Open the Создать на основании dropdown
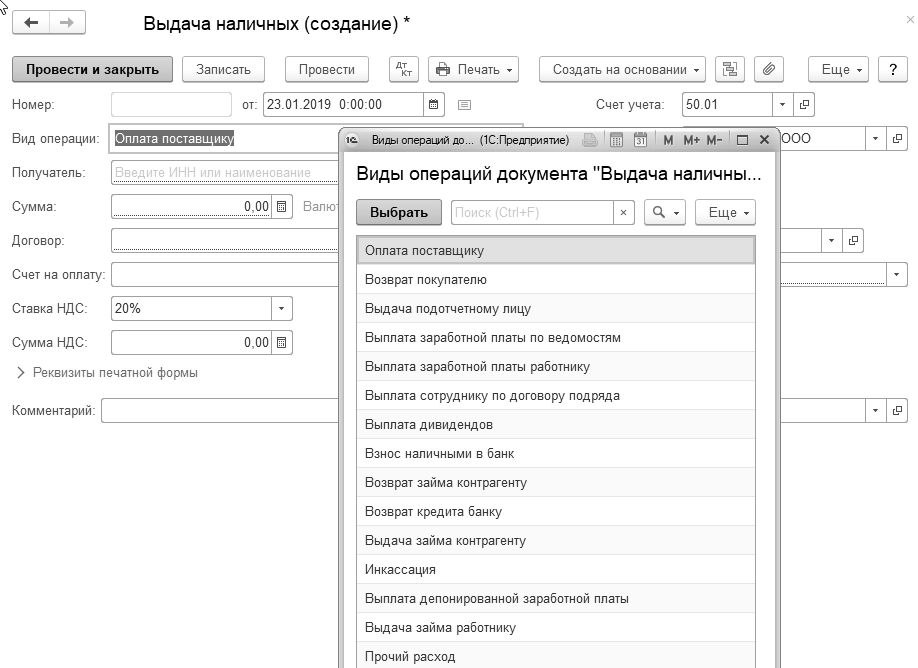The height and width of the screenshot is (668, 918). (x=622, y=70)
